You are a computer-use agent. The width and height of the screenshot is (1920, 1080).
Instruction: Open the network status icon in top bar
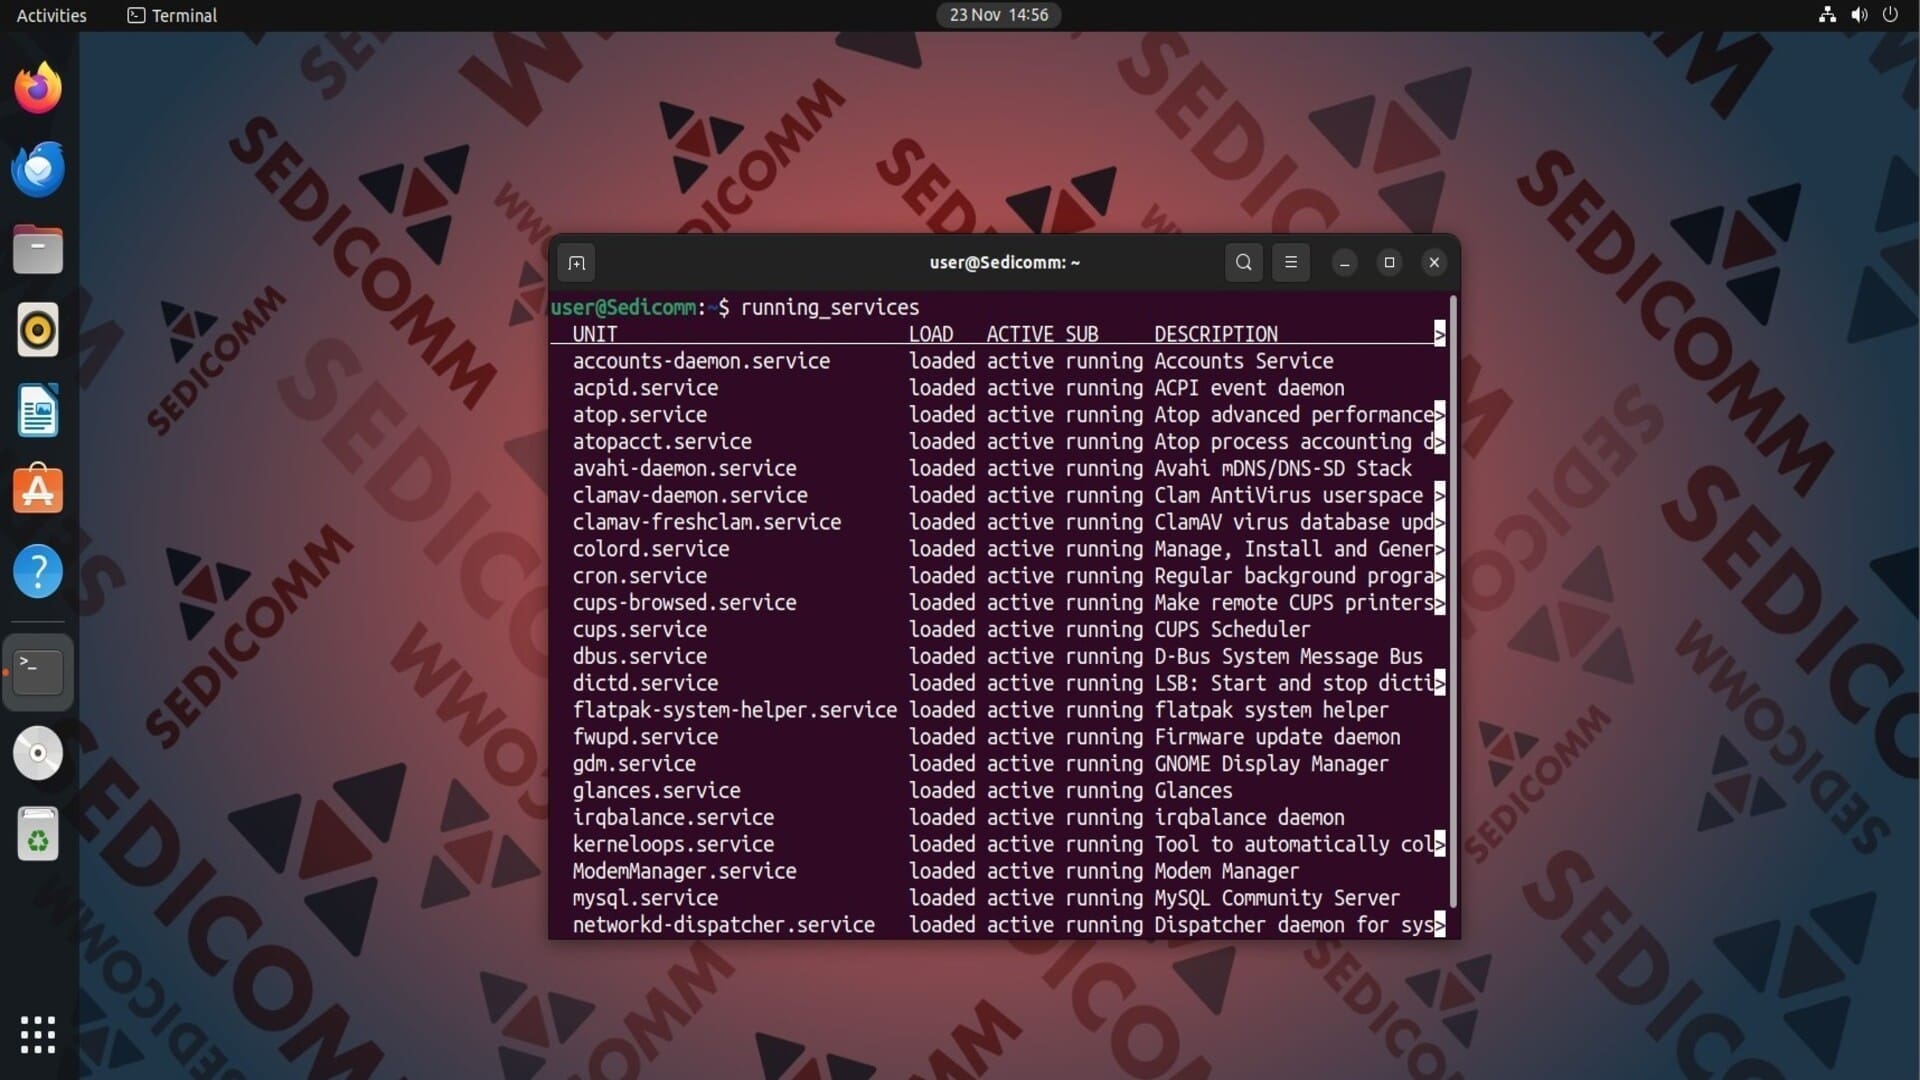click(1827, 15)
